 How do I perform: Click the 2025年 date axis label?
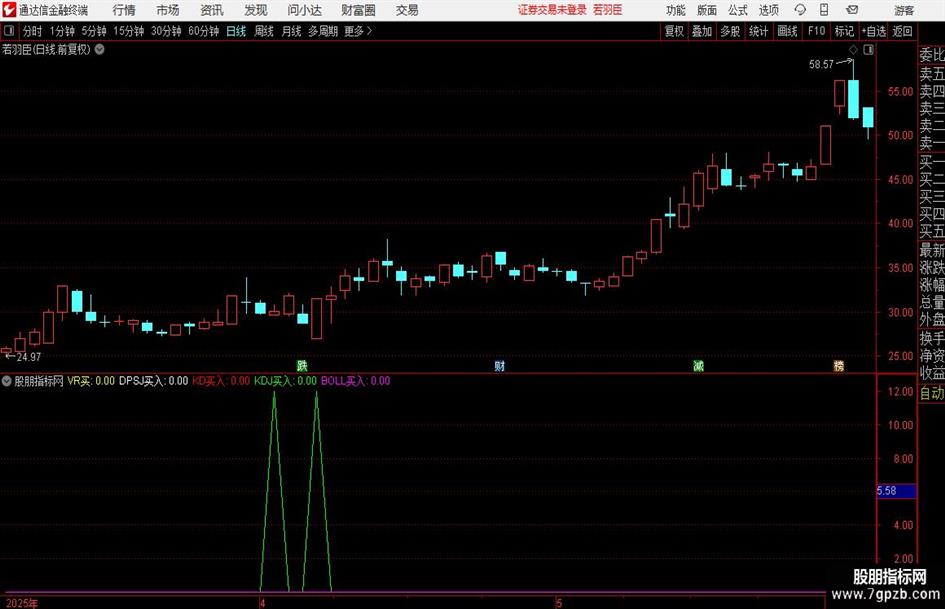22,603
